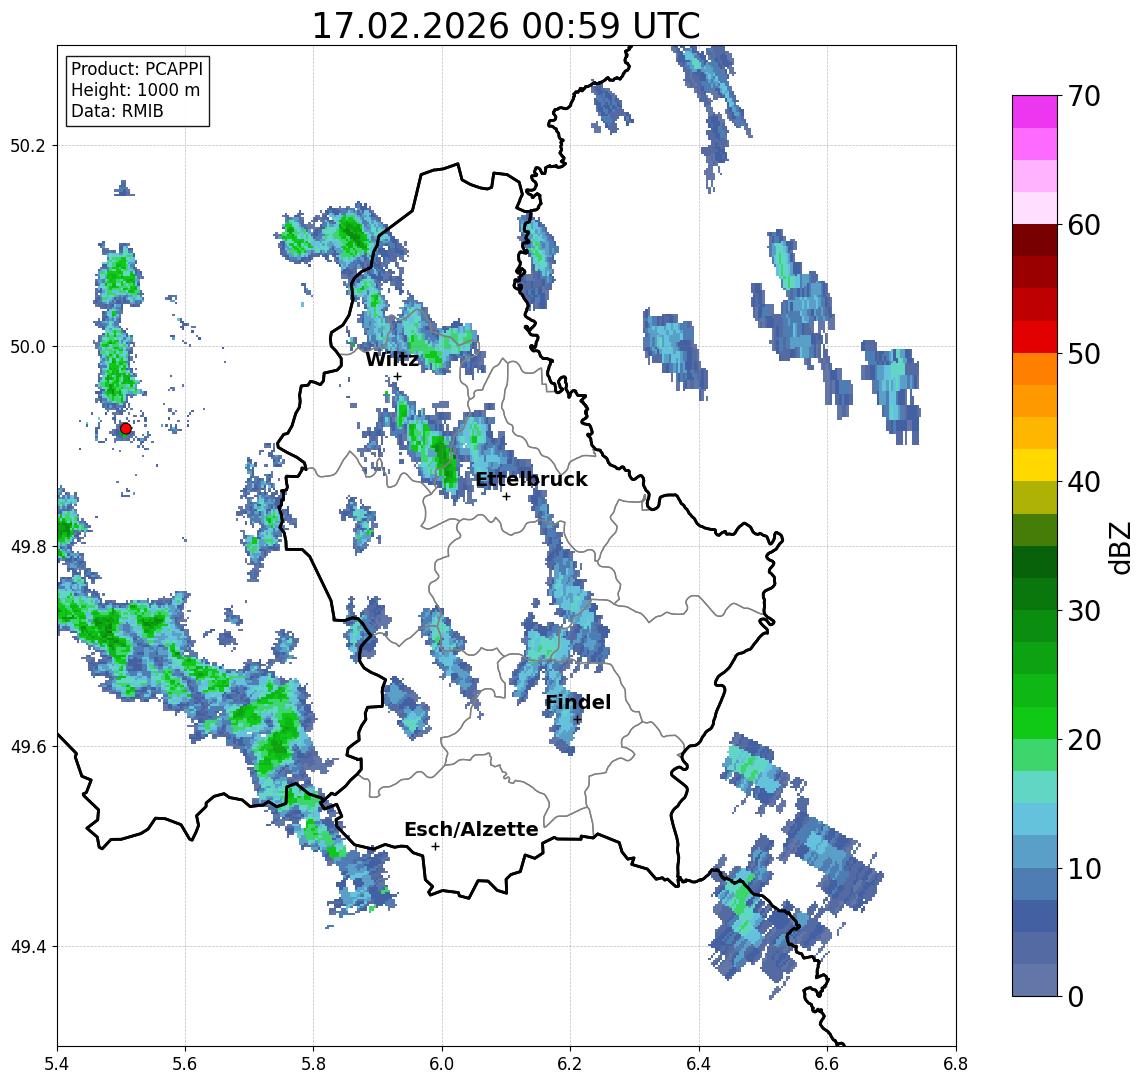Click the 'Product: PCAPPI' legend line
1145x1084 pixels.
(137, 69)
